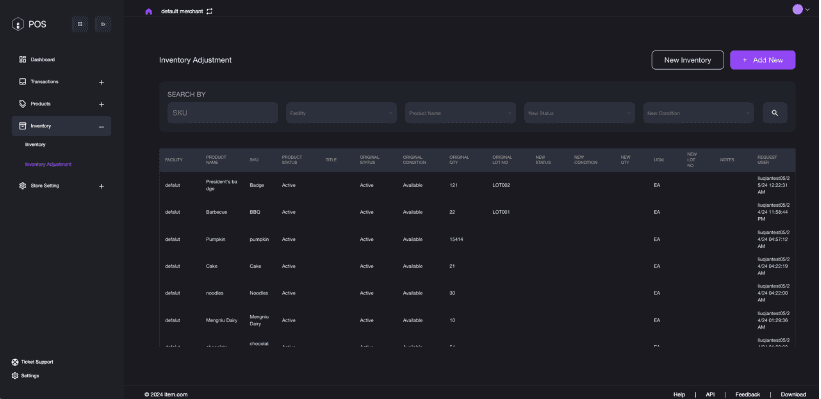Click the Add New button

point(762,60)
